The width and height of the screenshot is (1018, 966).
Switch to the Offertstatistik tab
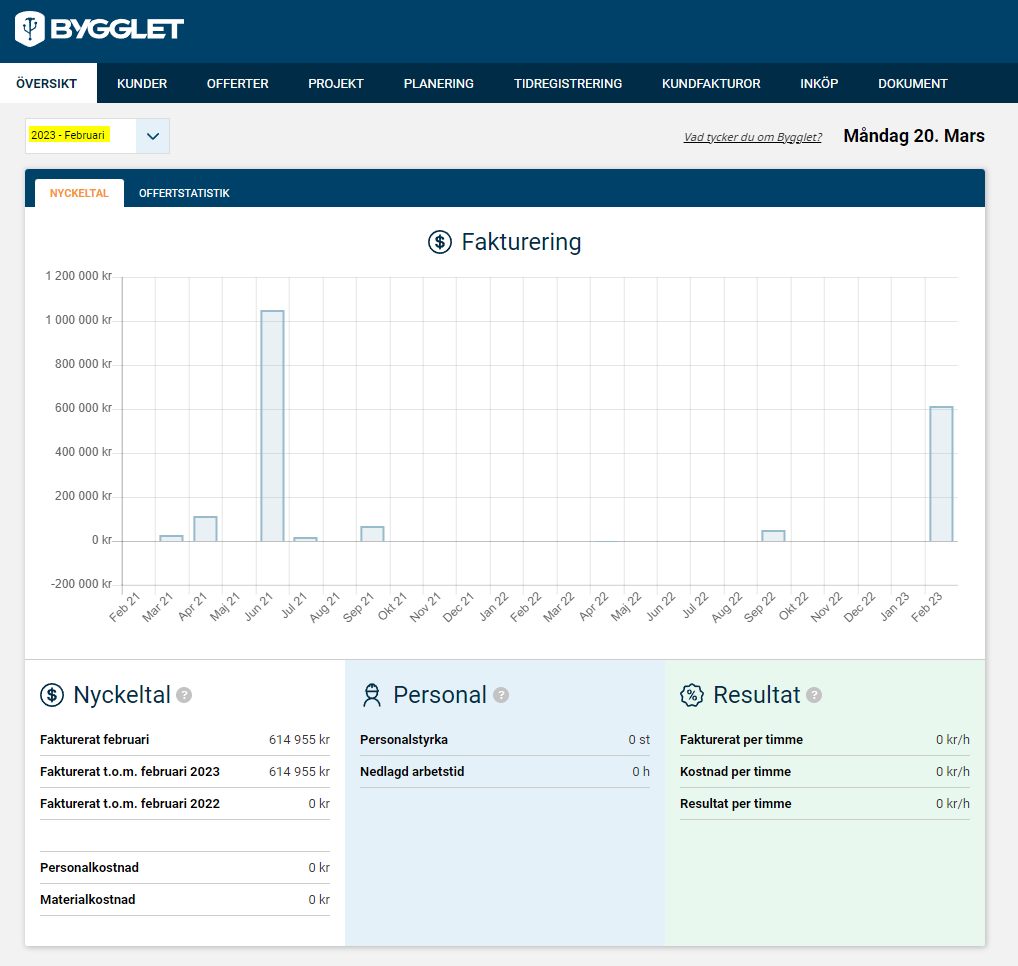tap(184, 193)
